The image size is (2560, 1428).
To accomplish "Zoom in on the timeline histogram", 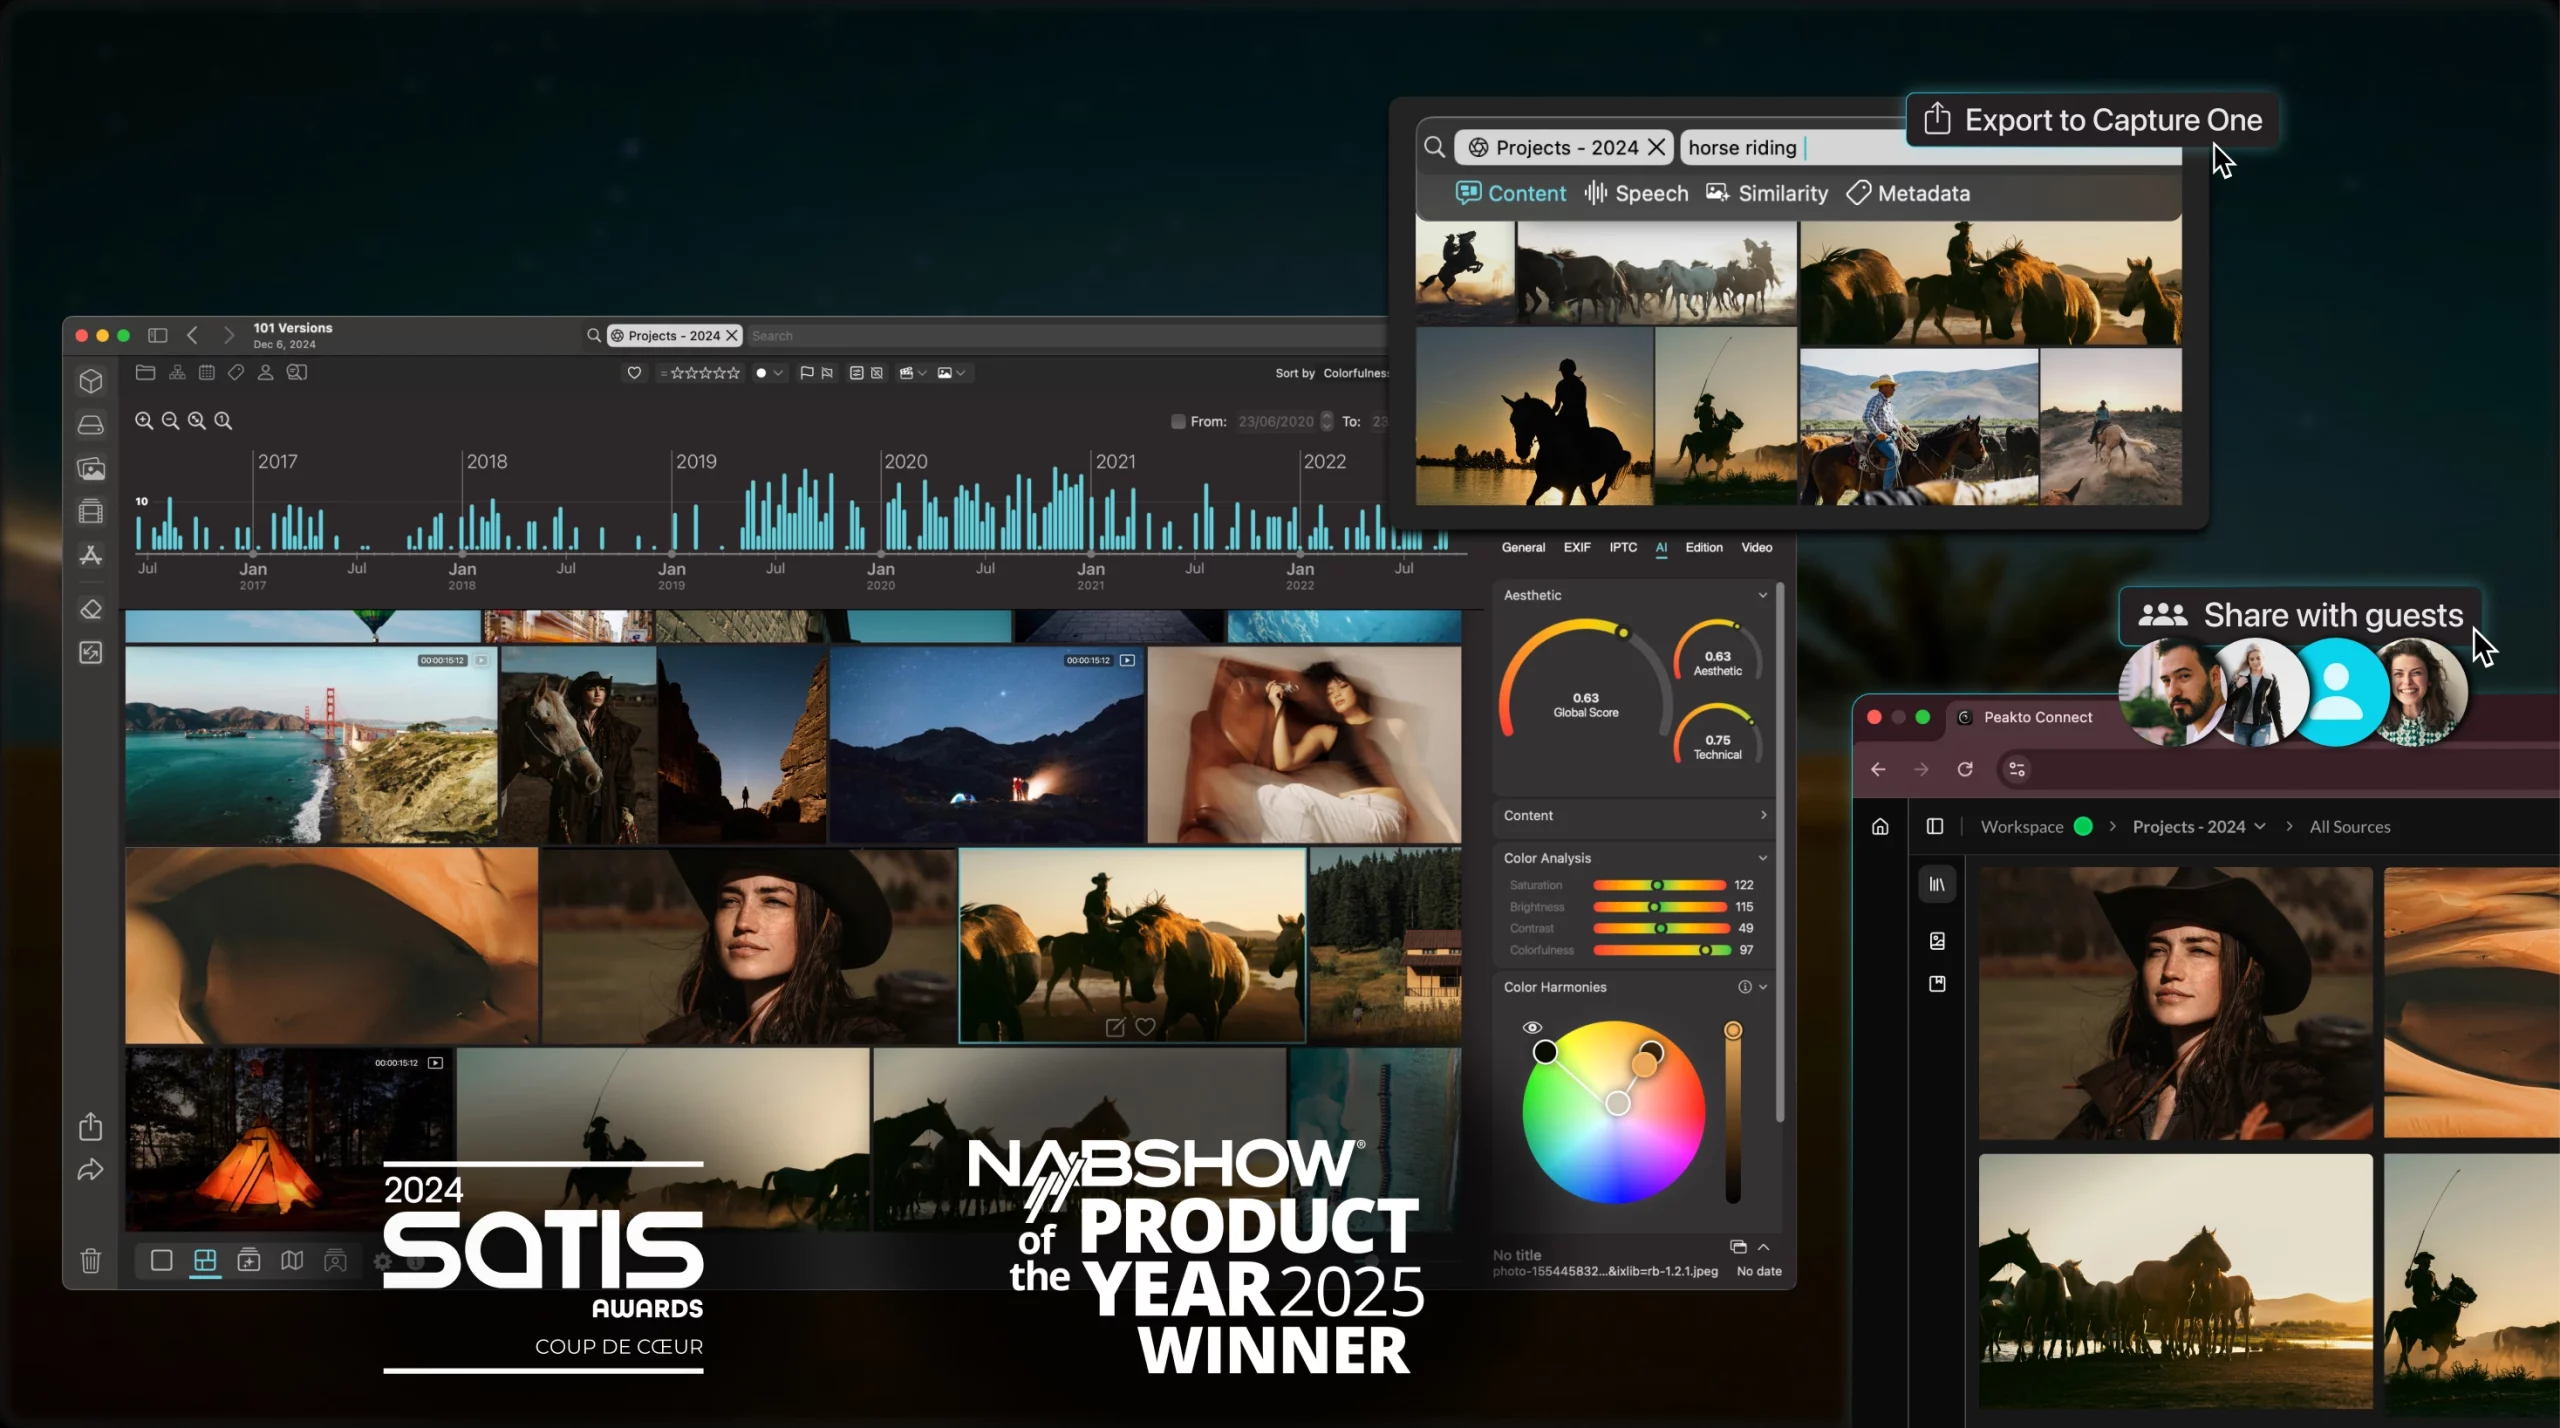I will [x=144, y=421].
